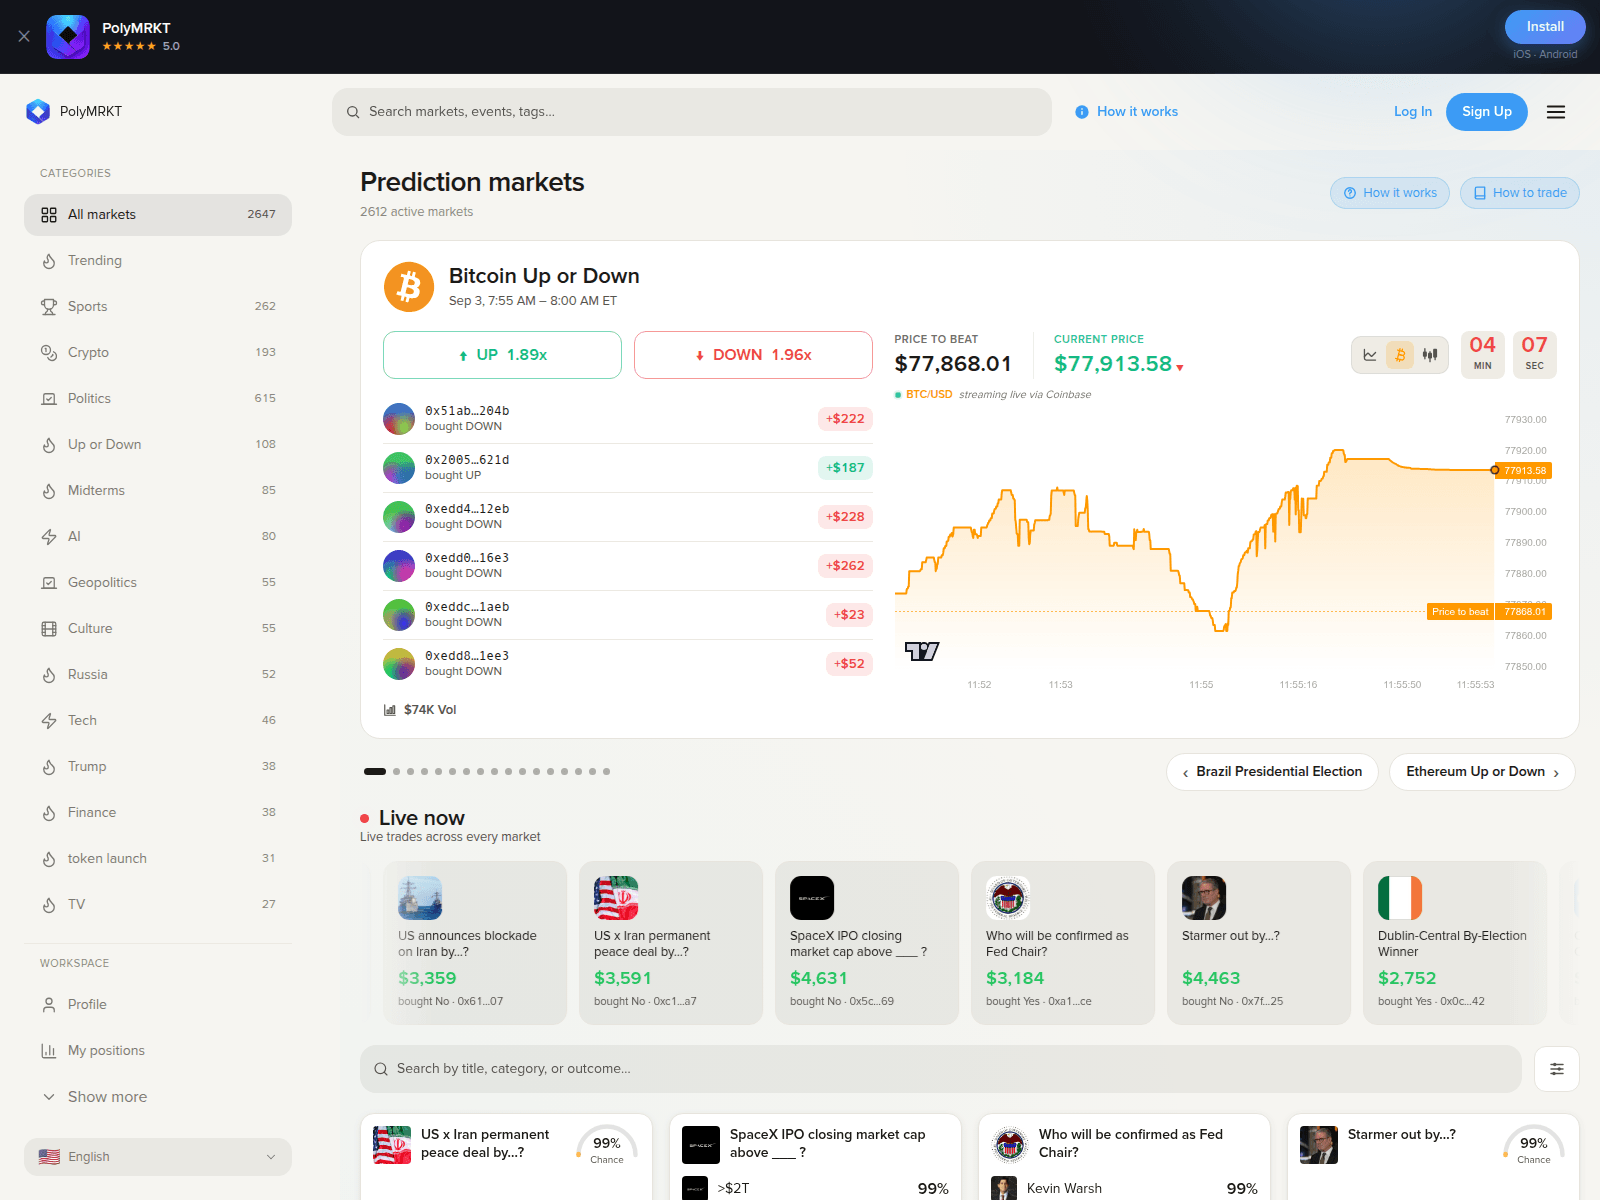Image resolution: width=1600 pixels, height=1200 pixels.
Task: Switch to line chart view
Action: click(x=1370, y=355)
